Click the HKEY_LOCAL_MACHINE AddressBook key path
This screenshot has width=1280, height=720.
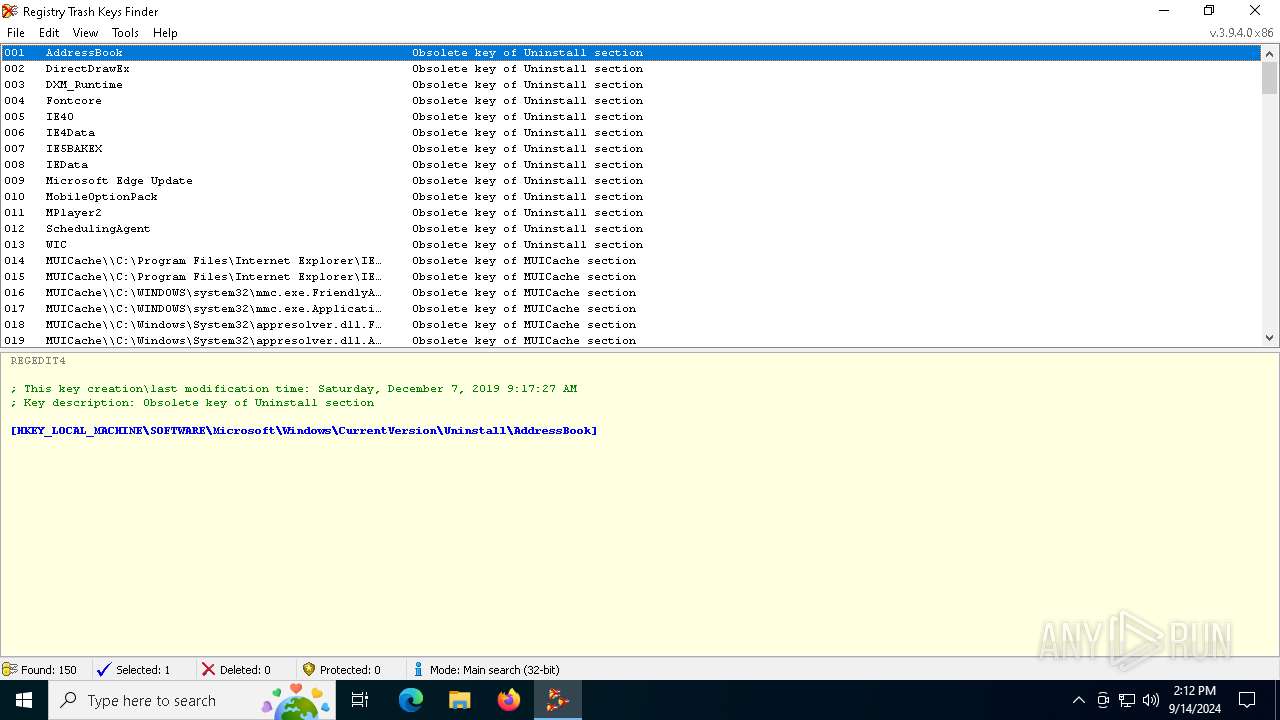click(304, 431)
